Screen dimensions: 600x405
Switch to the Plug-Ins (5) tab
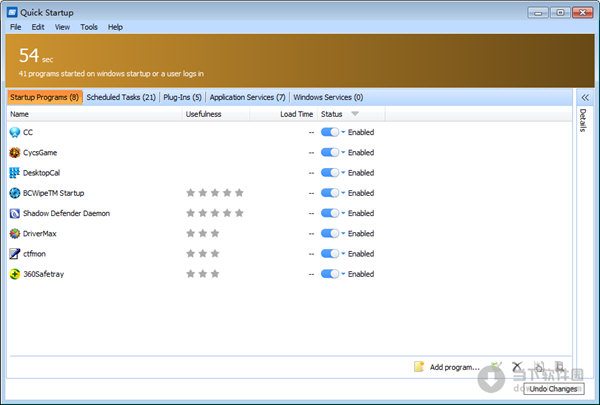[x=183, y=97]
